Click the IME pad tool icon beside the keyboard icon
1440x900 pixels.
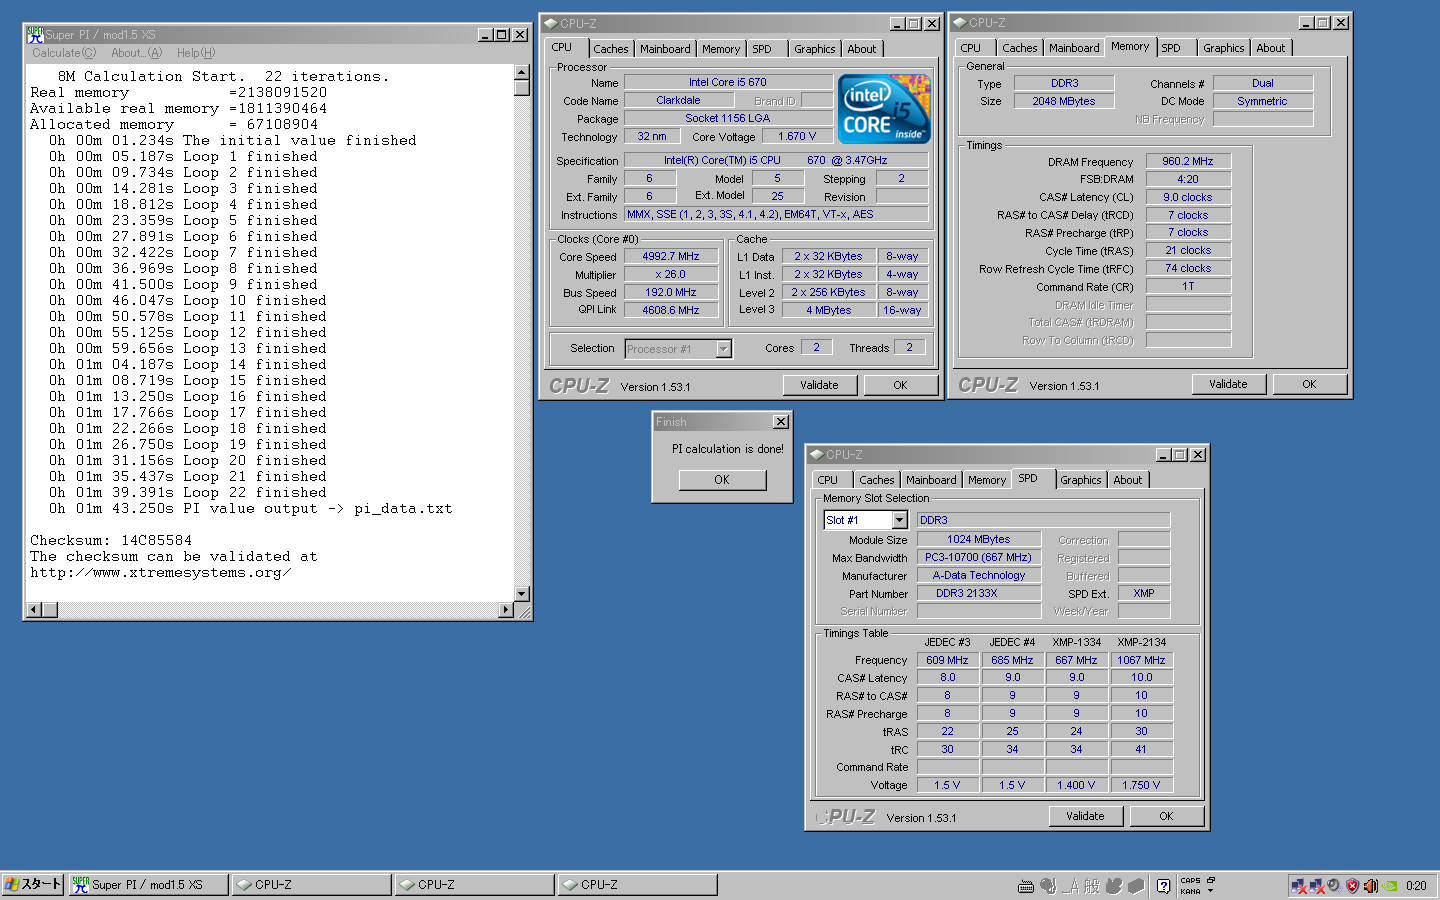1048,885
